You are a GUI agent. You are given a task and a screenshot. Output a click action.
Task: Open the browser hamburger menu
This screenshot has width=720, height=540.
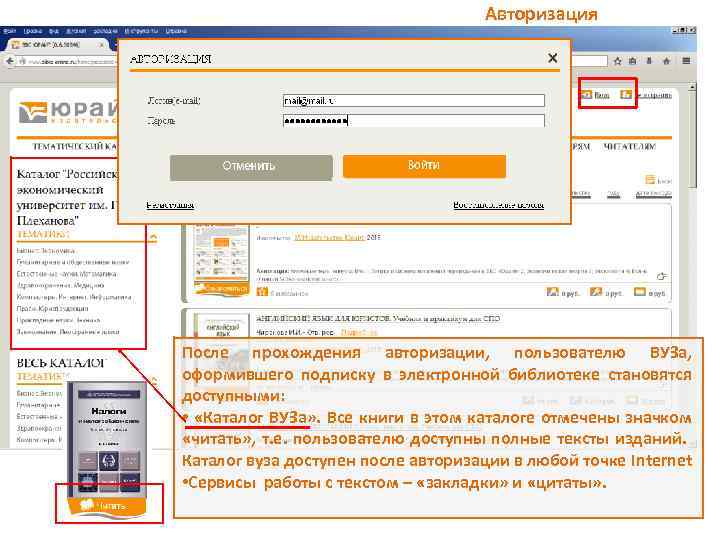[x=686, y=61]
